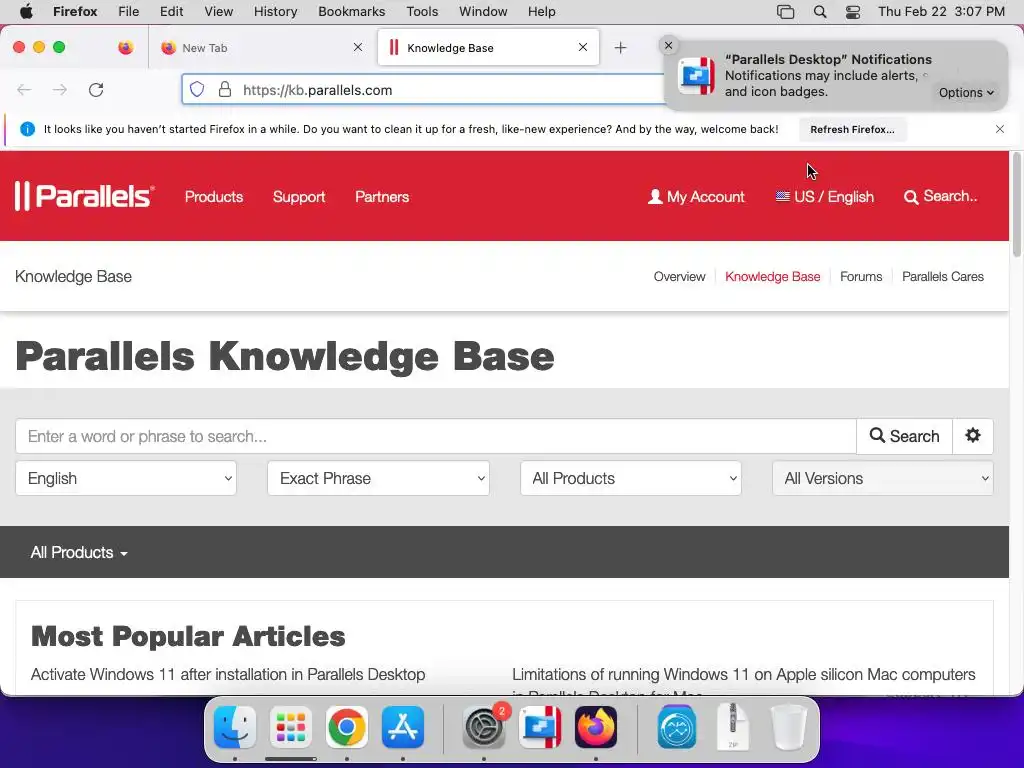Expand All Products in the dark bar
1024x768 pixels.
click(x=78, y=552)
